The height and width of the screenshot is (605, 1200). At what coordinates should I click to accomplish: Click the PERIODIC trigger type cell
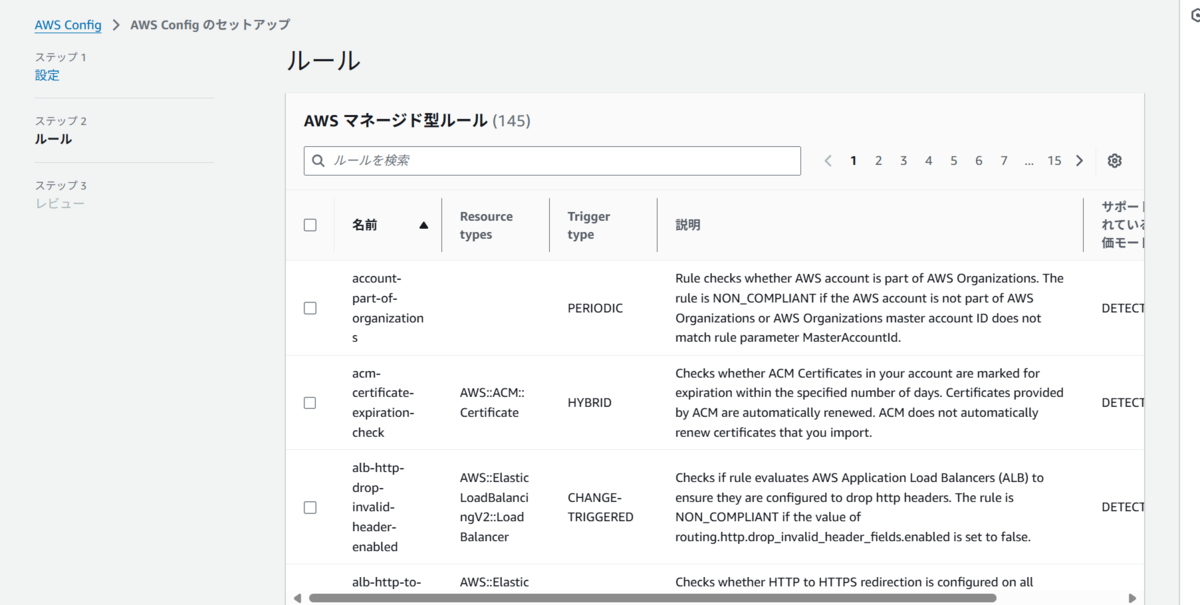[x=595, y=308]
